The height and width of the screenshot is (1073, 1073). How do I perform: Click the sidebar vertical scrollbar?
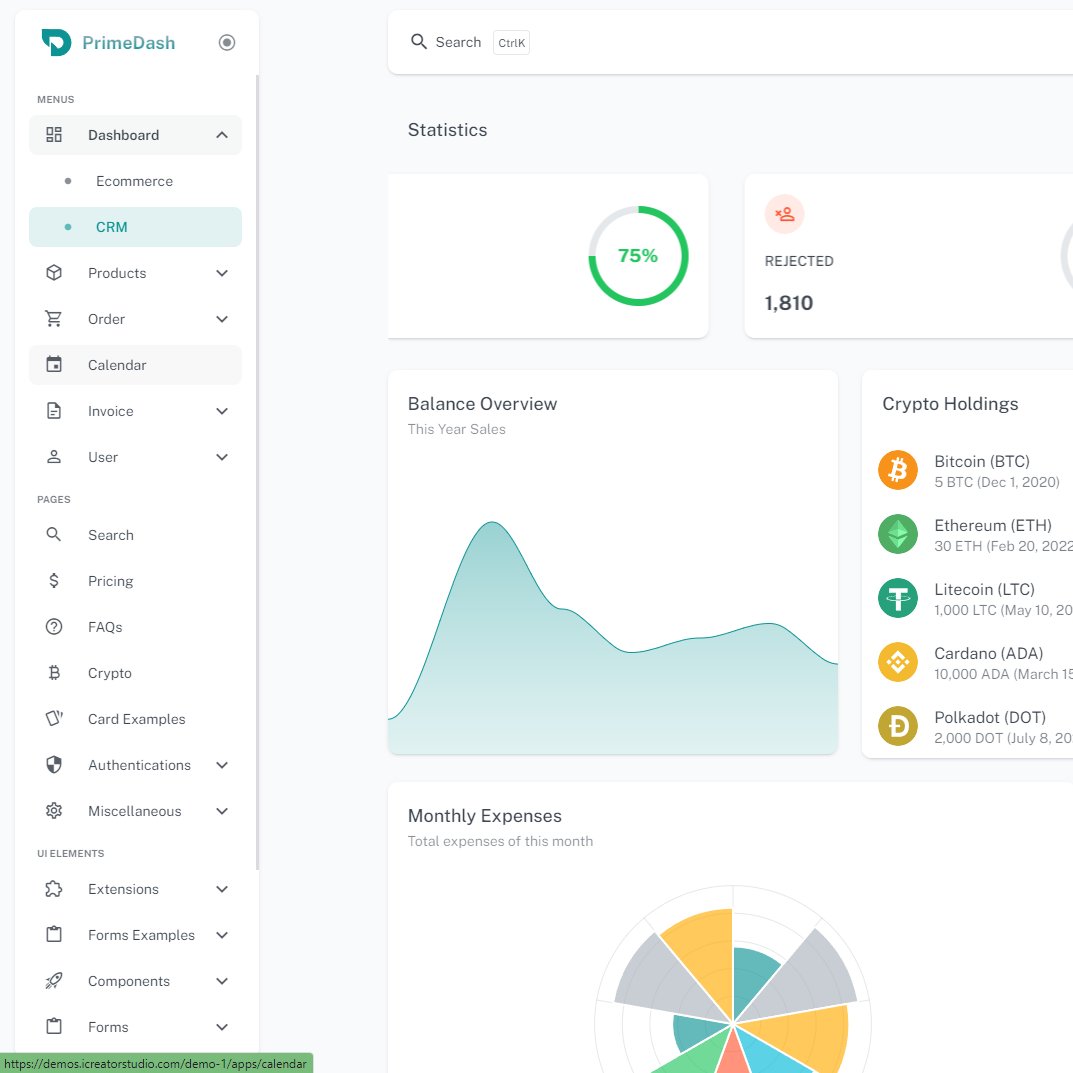coord(257,472)
